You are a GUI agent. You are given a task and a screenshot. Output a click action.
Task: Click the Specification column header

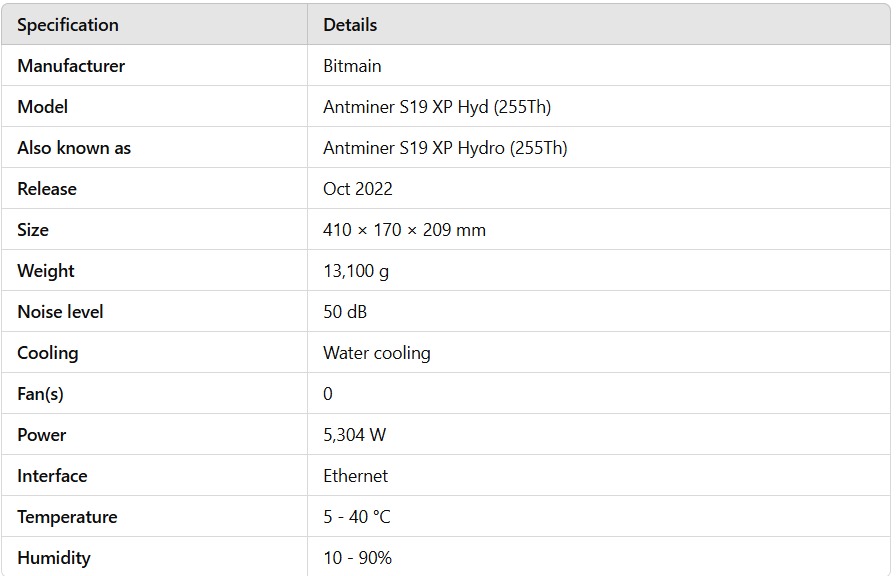pos(68,25)
